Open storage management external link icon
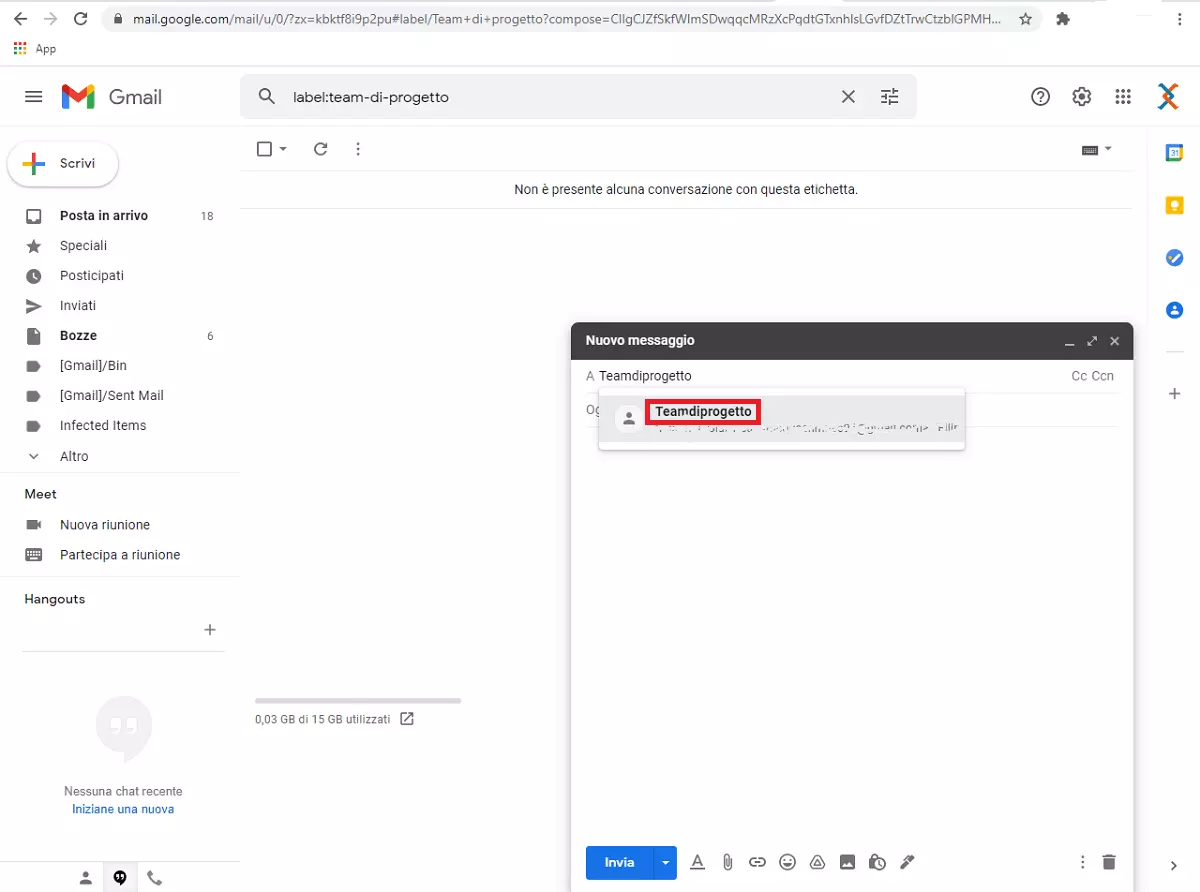The image size is (1200, 892). pyautogui.click(x=407, y=719)
